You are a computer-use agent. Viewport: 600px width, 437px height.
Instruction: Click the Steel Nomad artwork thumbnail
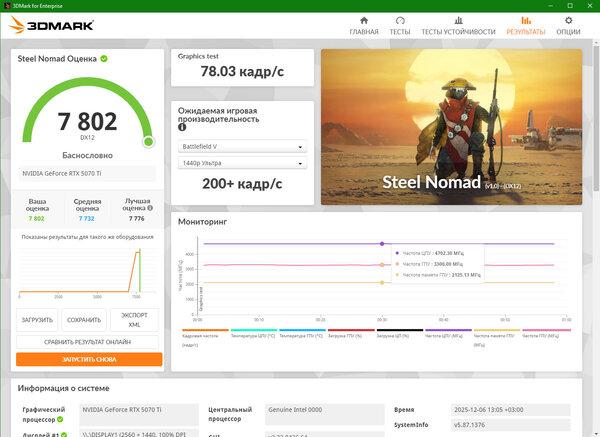point(452,127)
